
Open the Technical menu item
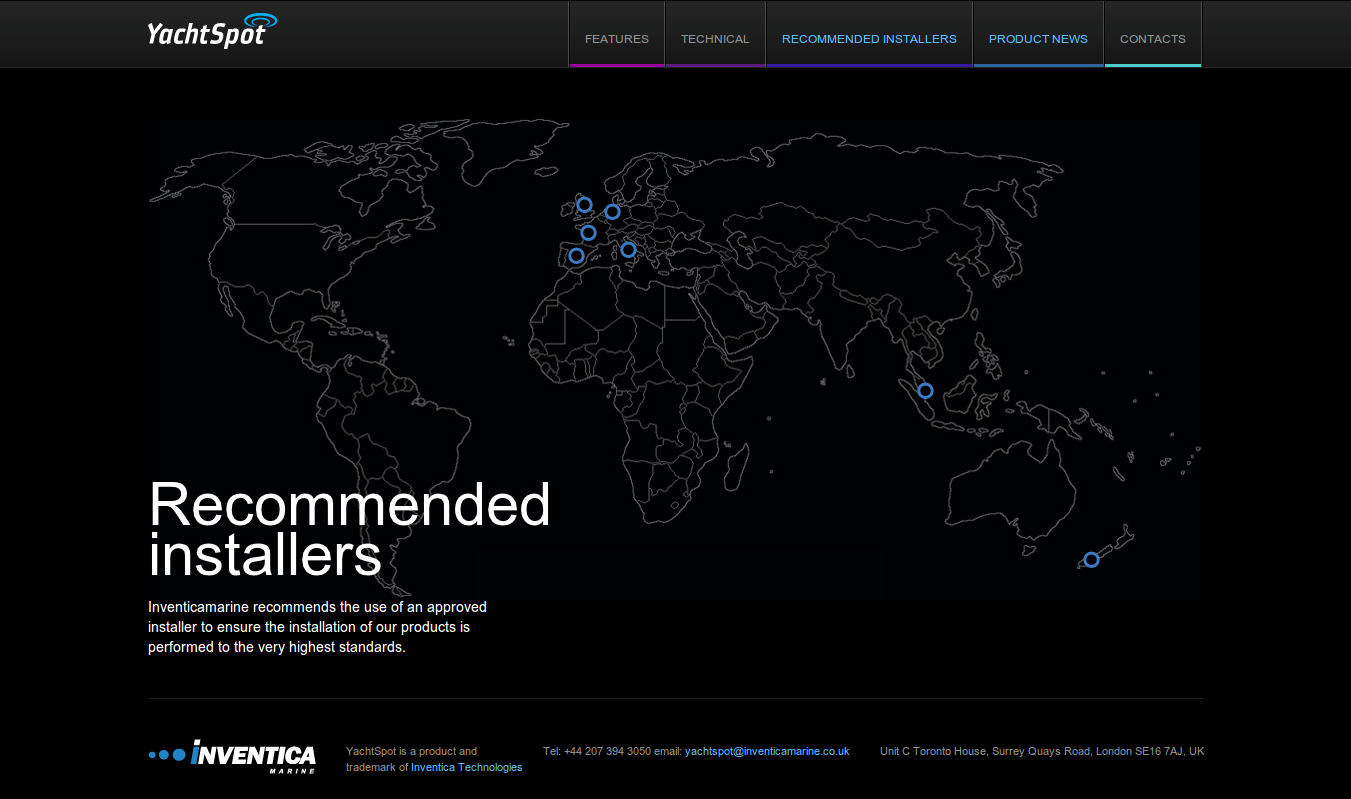pos(715,39)
